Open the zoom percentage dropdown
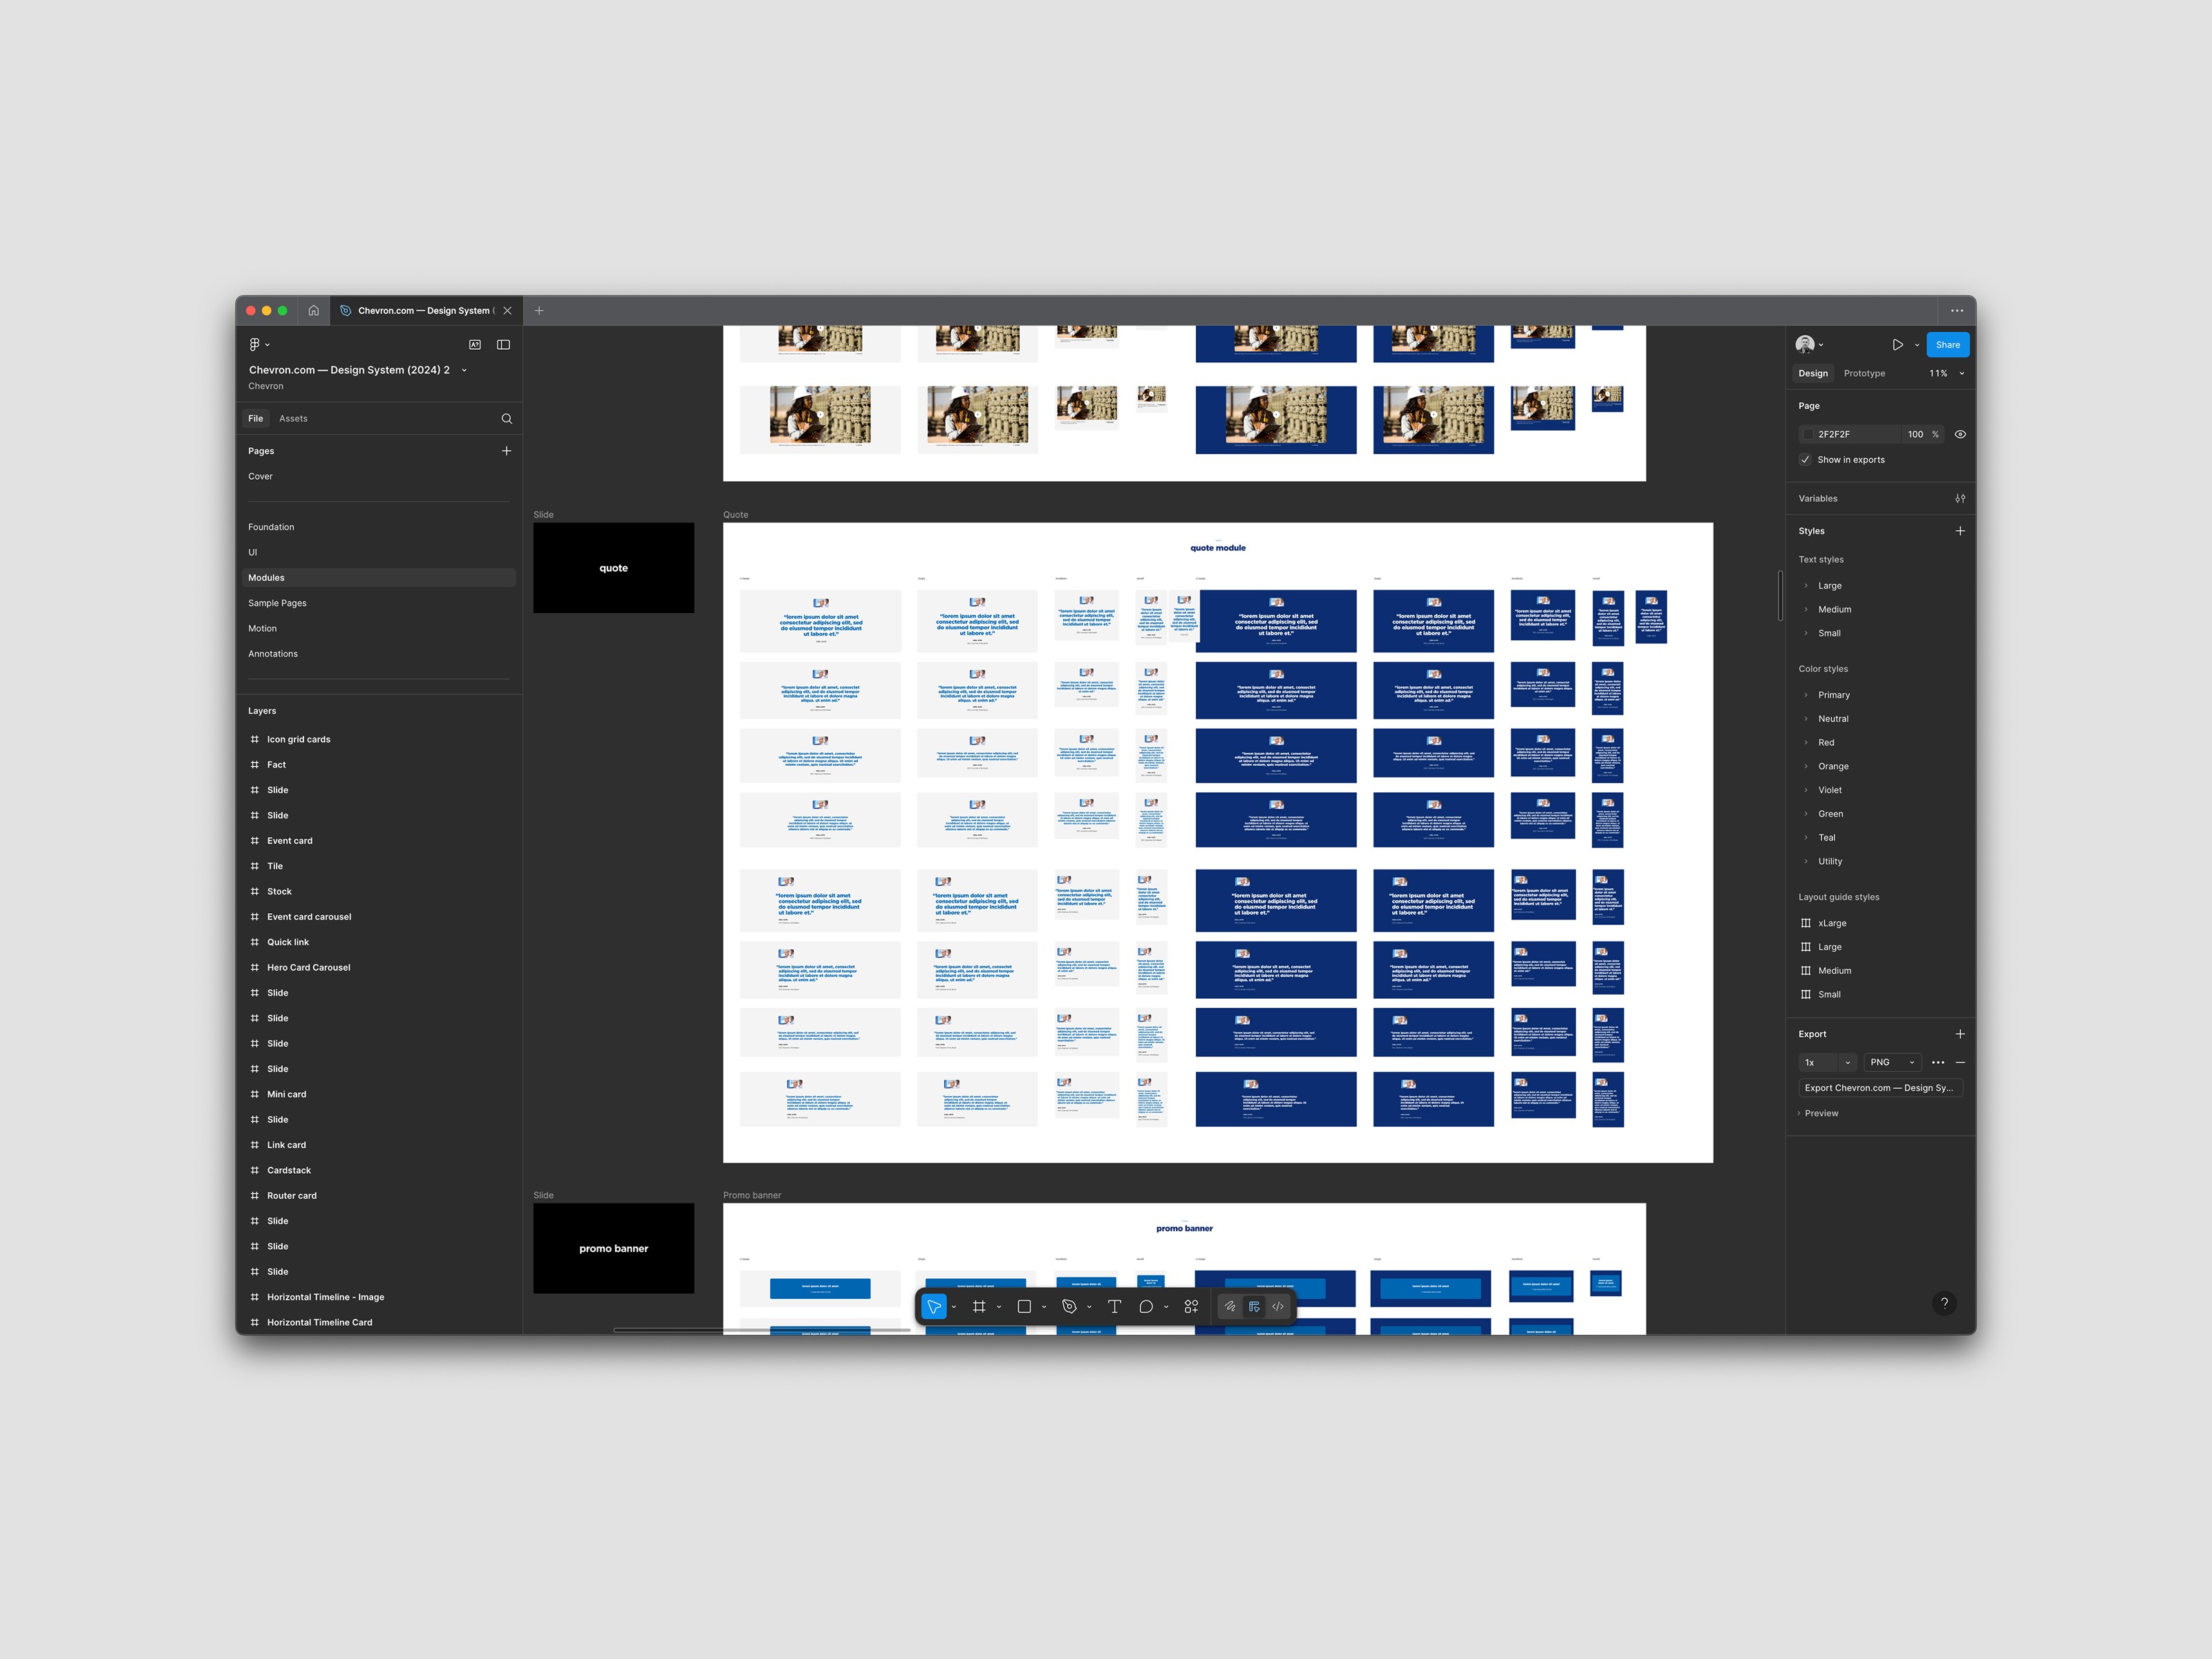 pyautogui.click(x=1945, y=373)
